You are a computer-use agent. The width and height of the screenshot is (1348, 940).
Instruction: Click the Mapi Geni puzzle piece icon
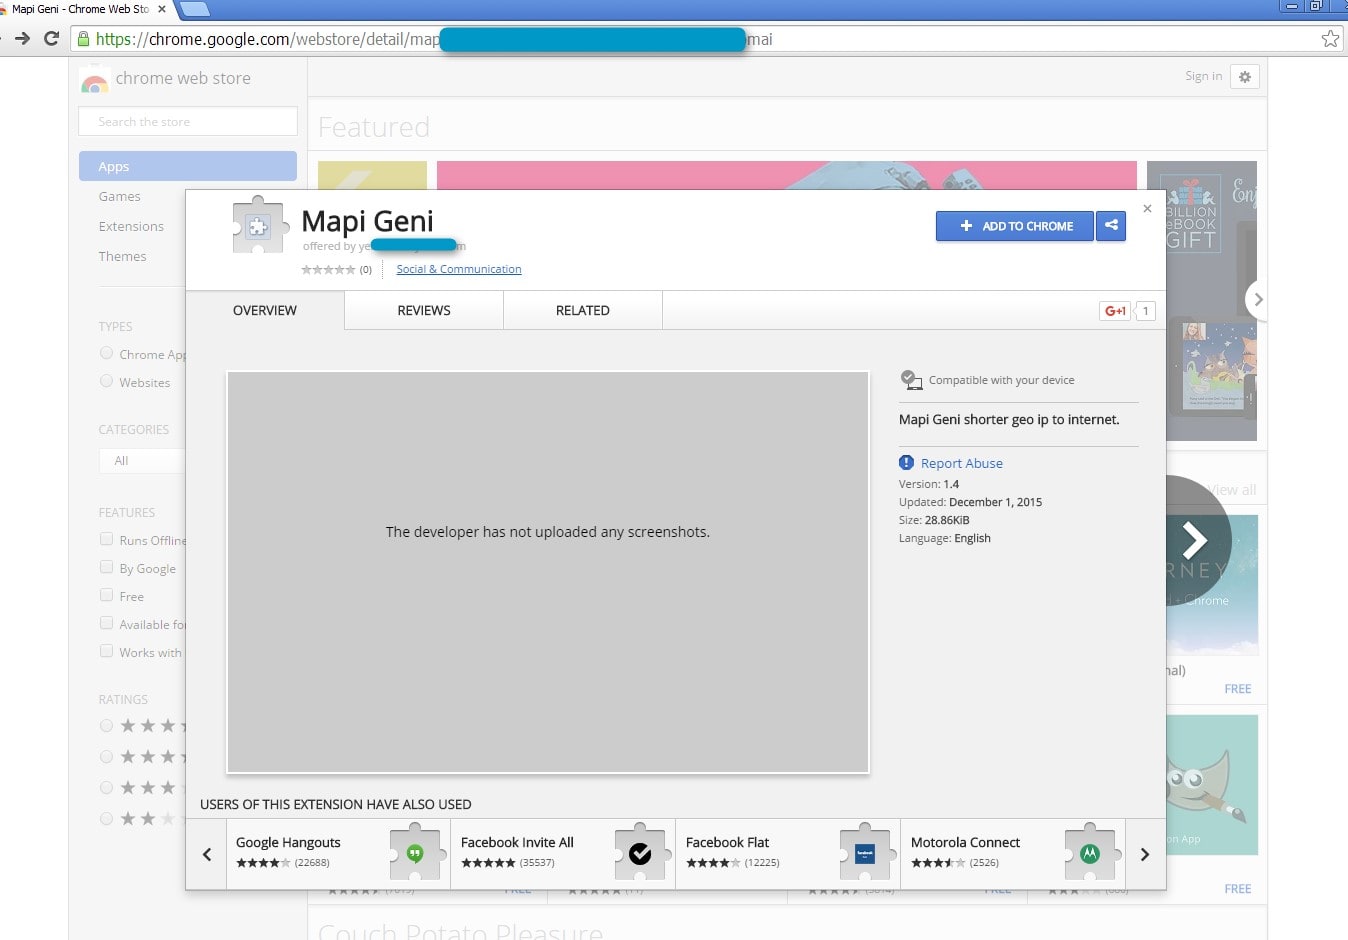[x=258, y=227]
